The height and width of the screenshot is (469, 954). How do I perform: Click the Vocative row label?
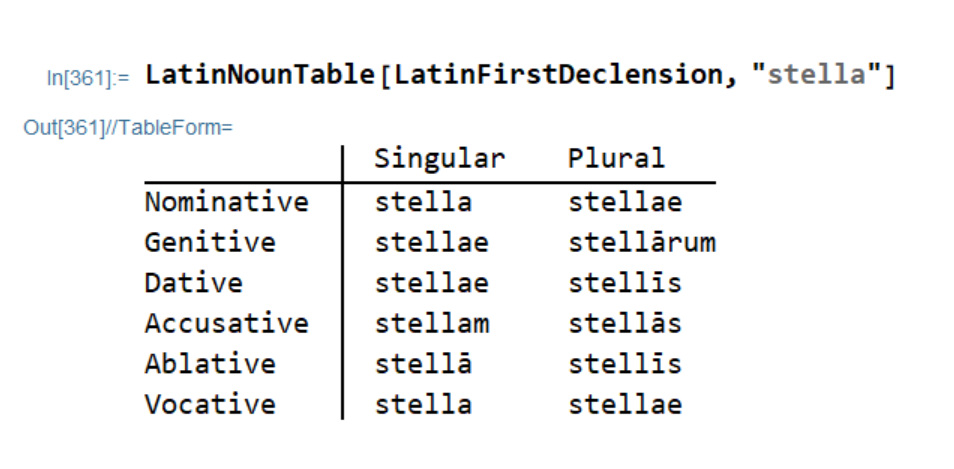210,405
